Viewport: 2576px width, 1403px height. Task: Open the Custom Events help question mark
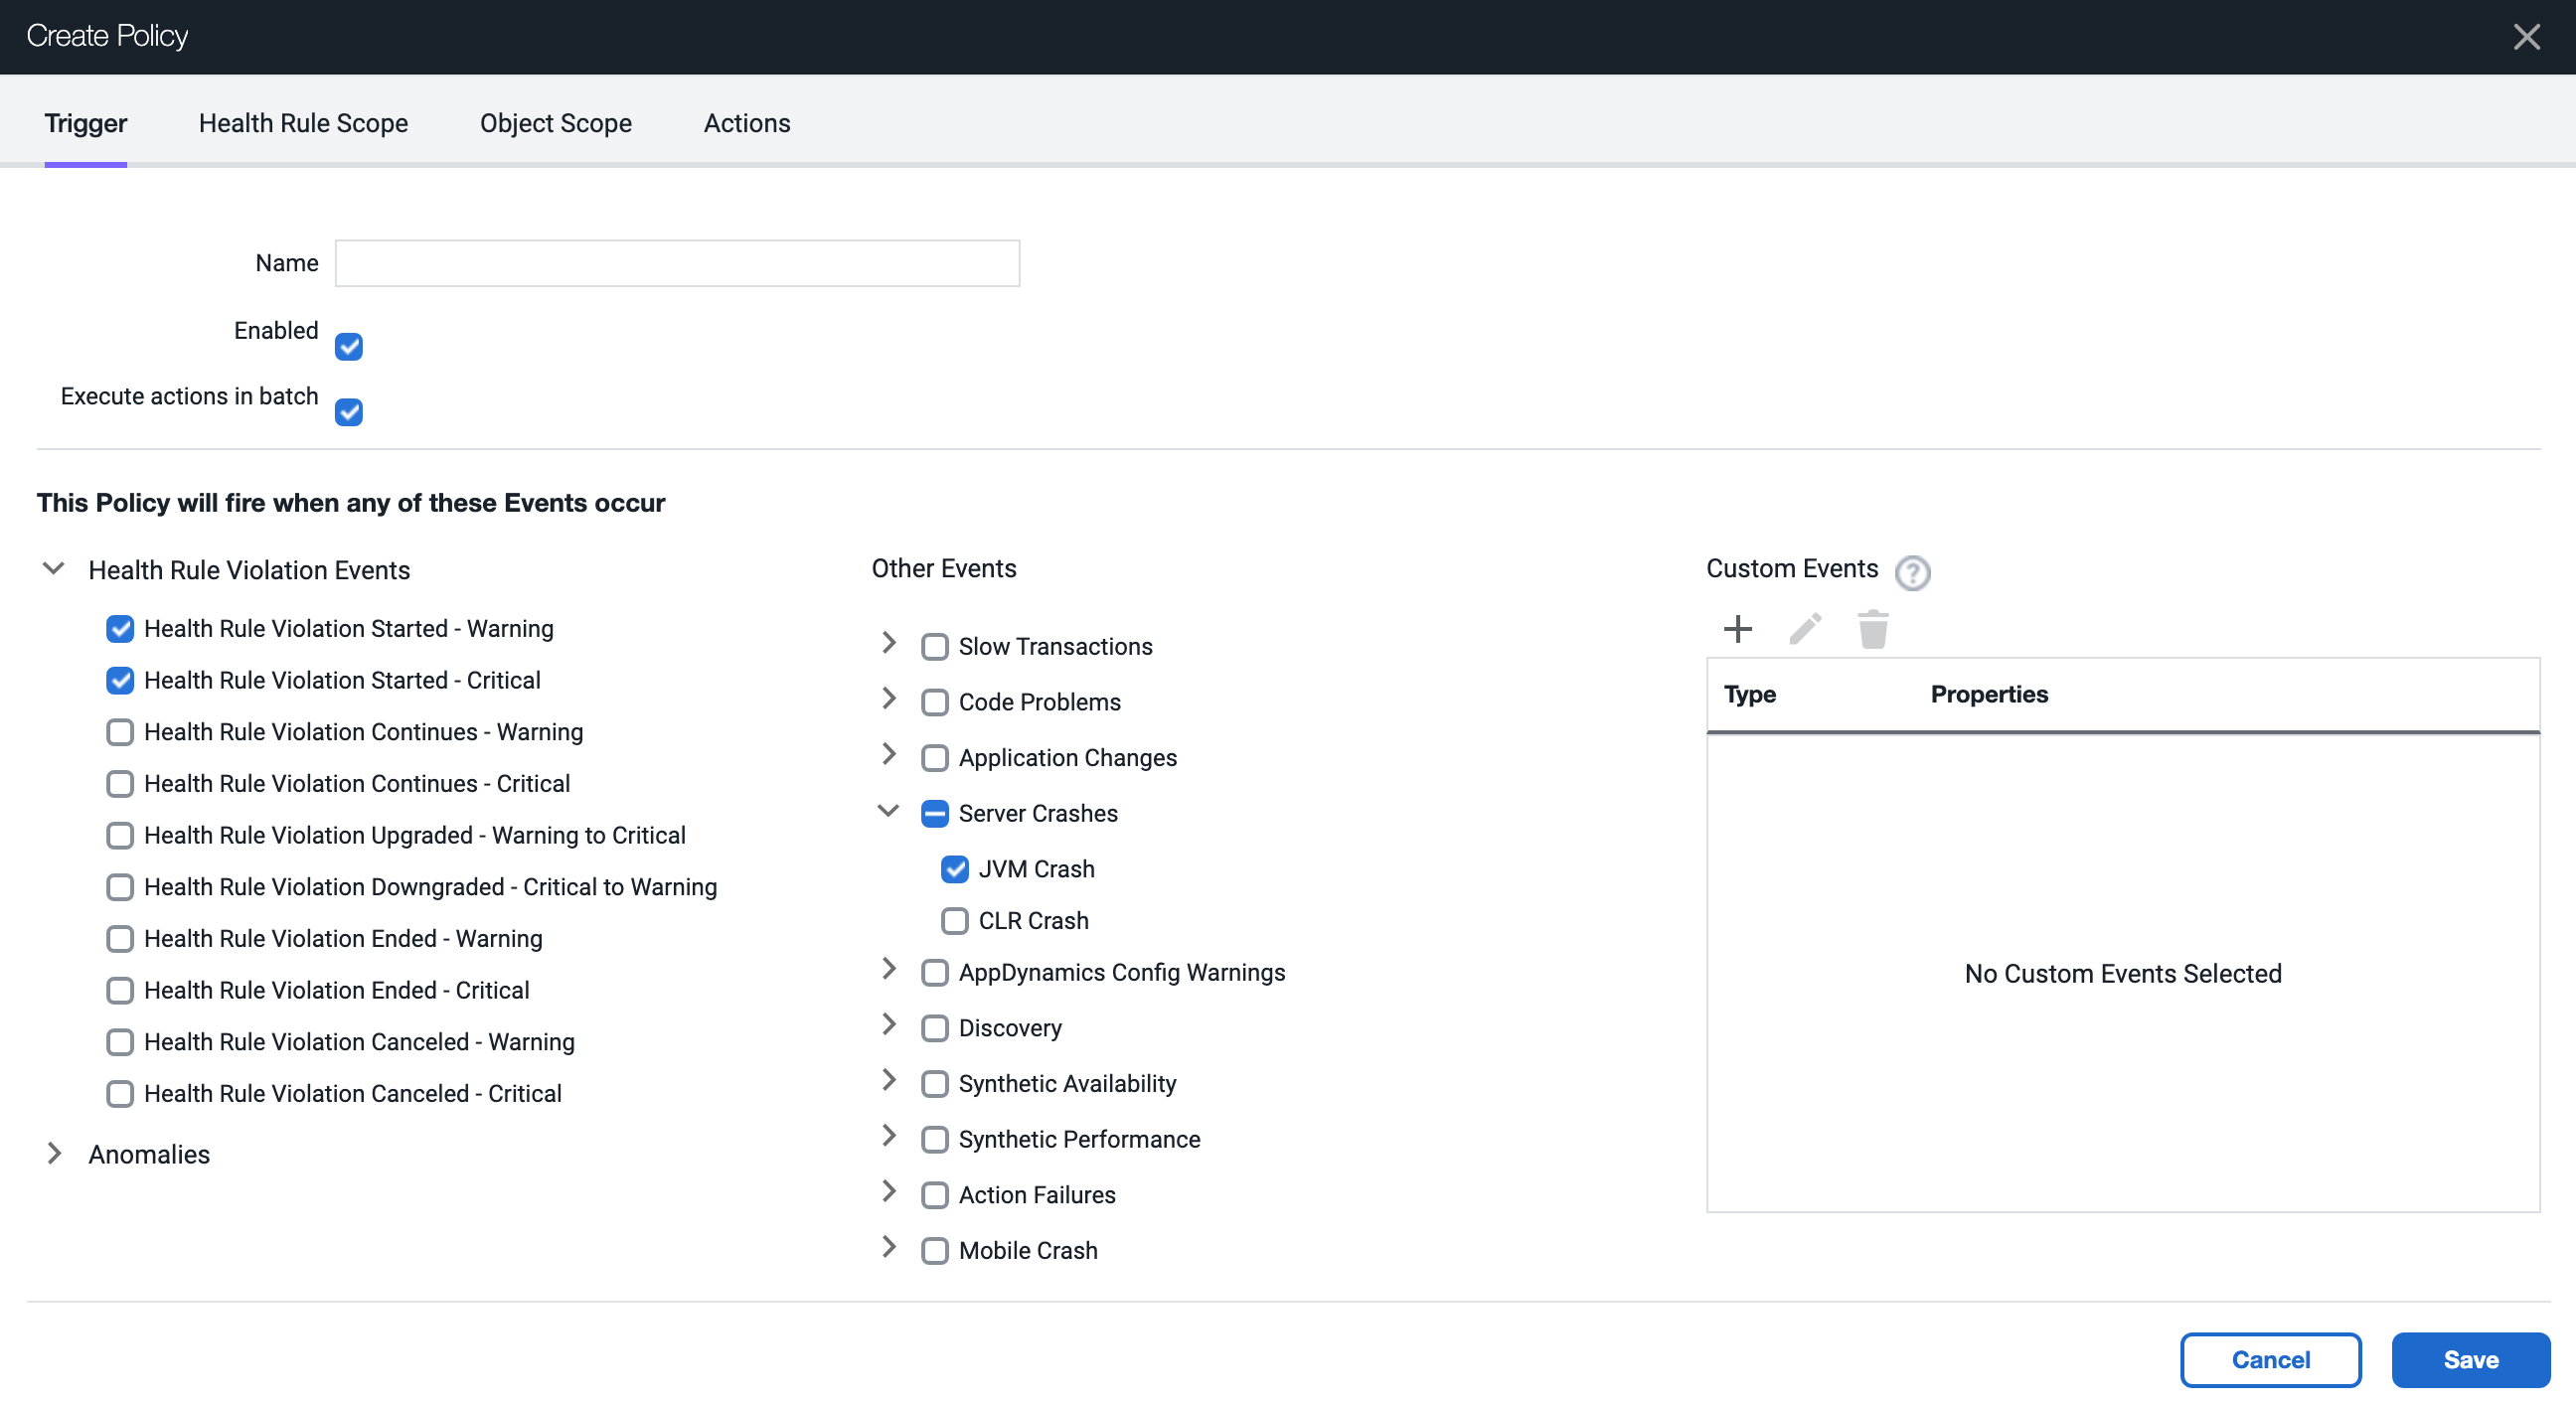[1912, 573]
